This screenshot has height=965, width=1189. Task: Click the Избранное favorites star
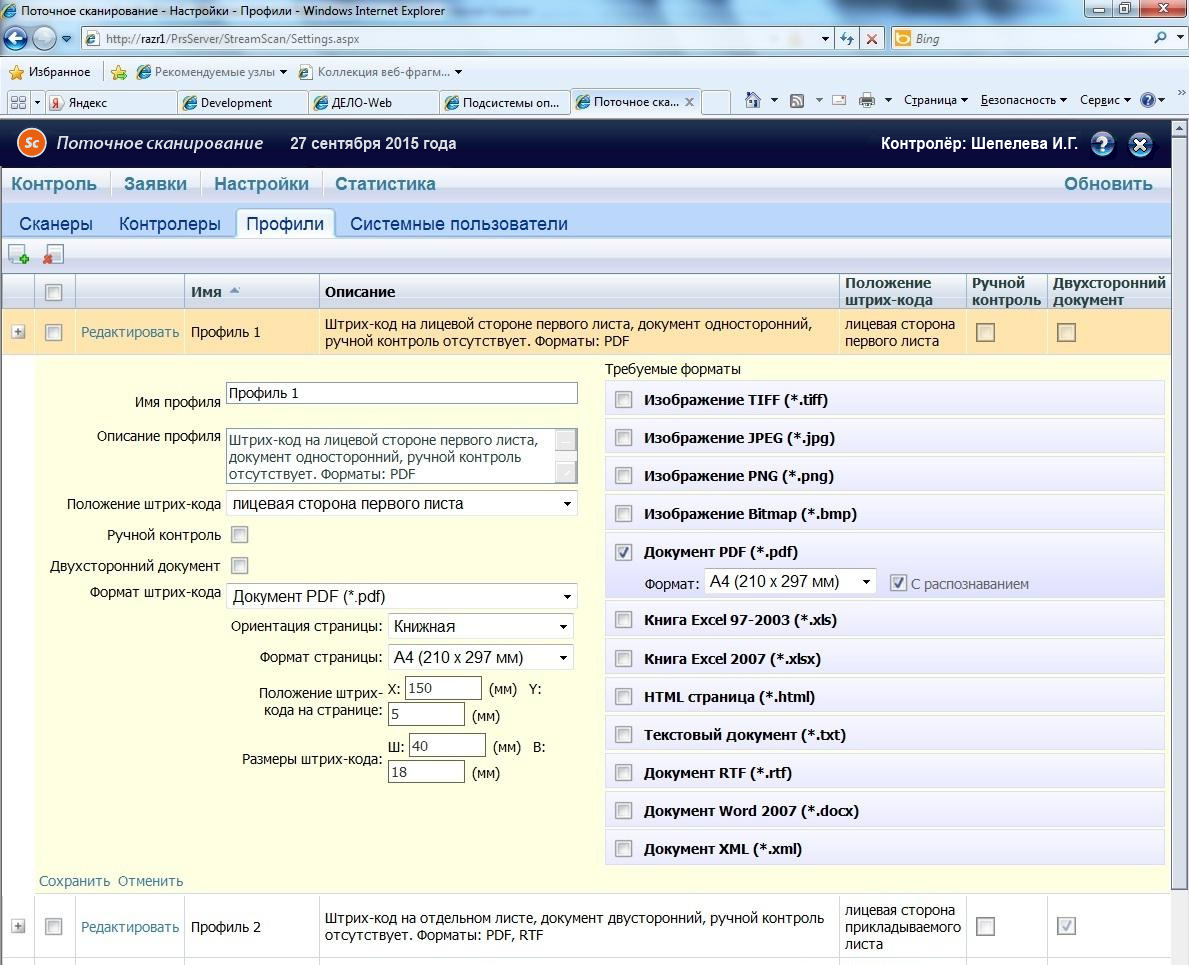point(17,72)
